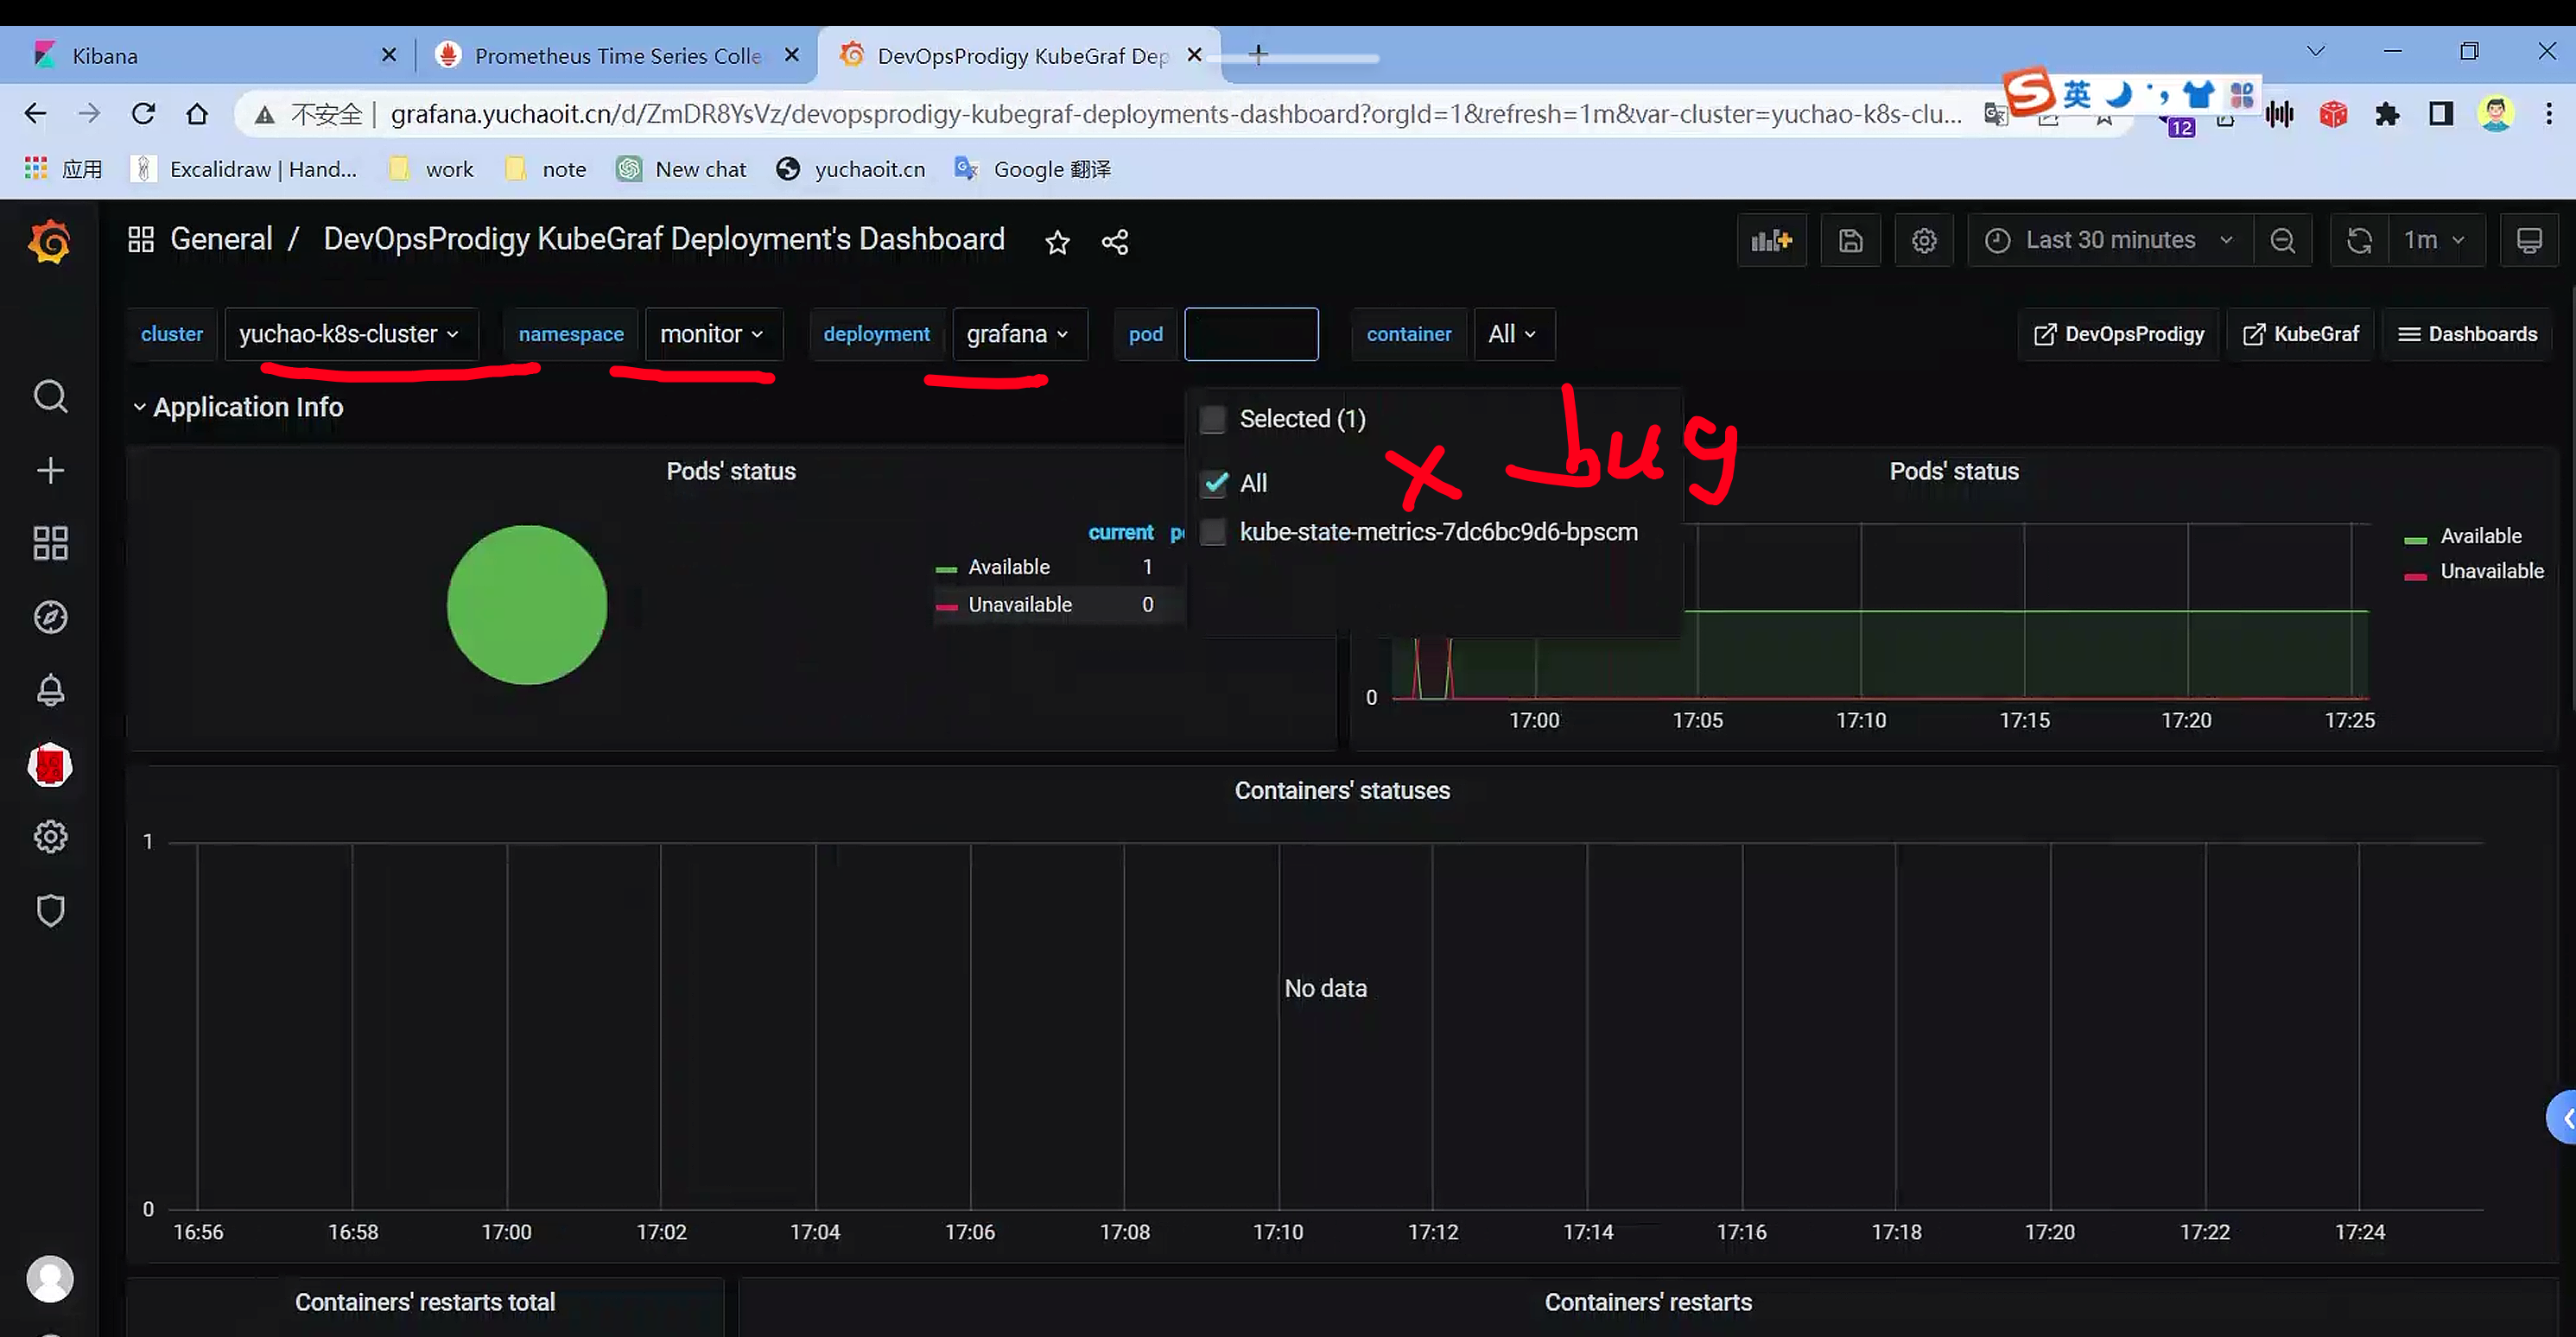Click the Add panel icon
Screen dimensions: 2576x1337
[x=1771, y=241]
